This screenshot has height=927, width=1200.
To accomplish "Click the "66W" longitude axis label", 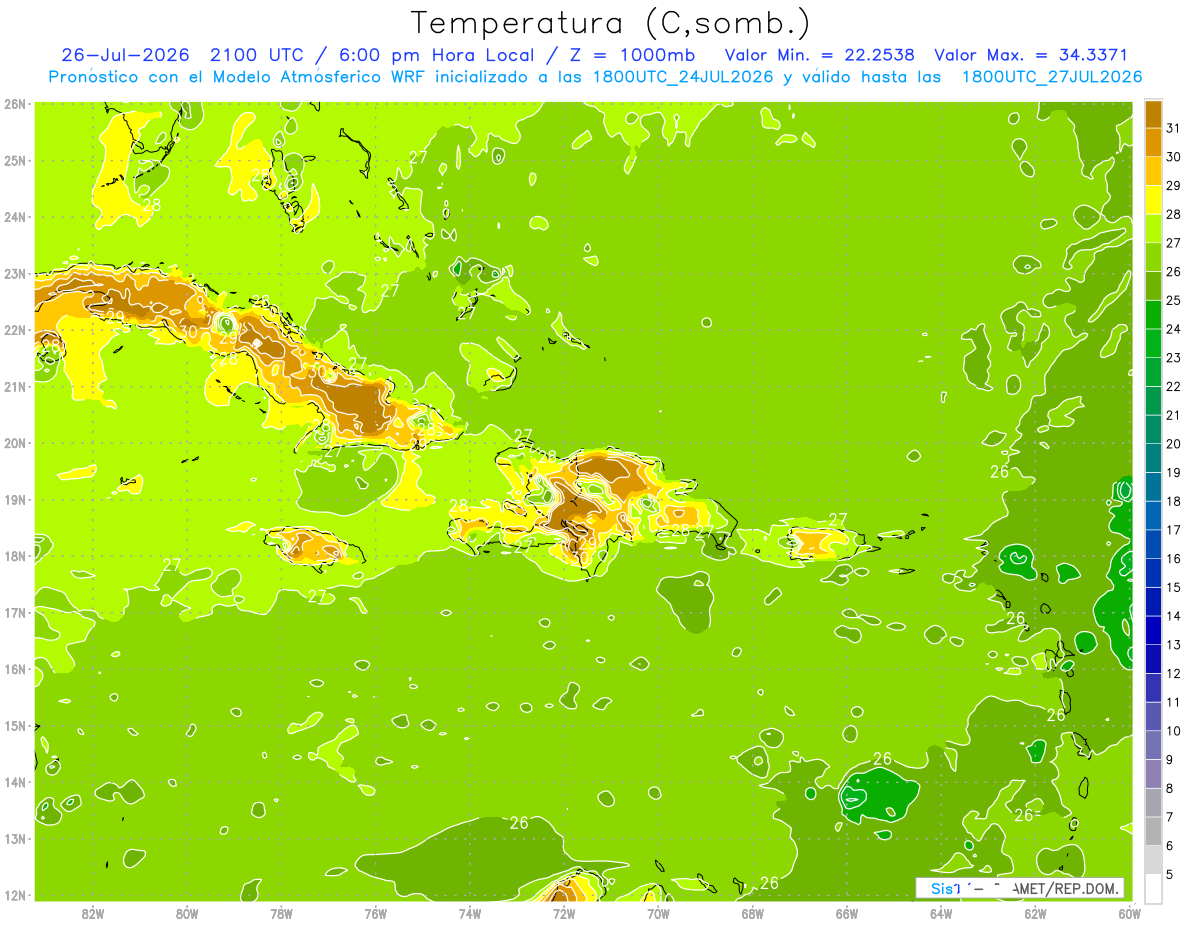I will [x=847, y=913].
